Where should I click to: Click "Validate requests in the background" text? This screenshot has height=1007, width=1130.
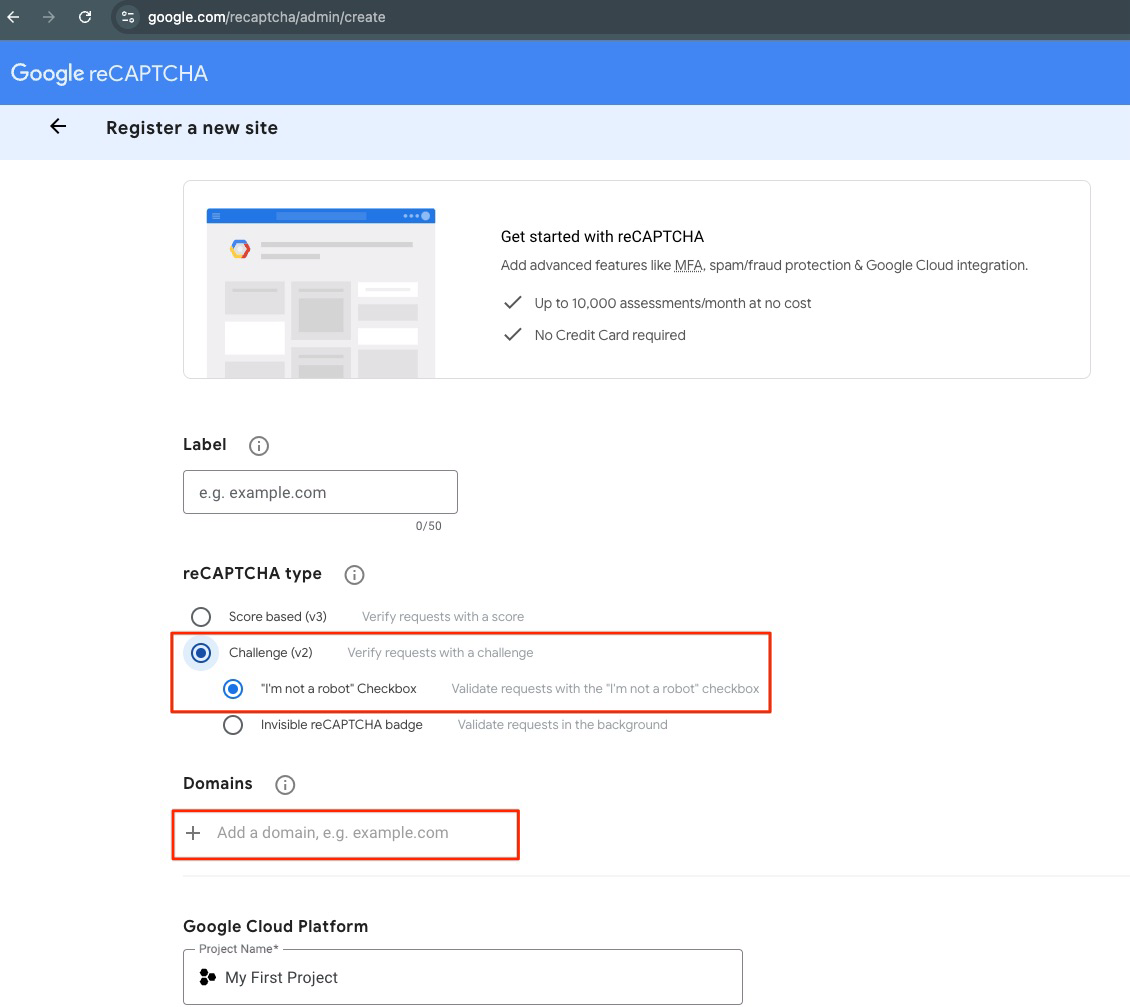point(563,725)
